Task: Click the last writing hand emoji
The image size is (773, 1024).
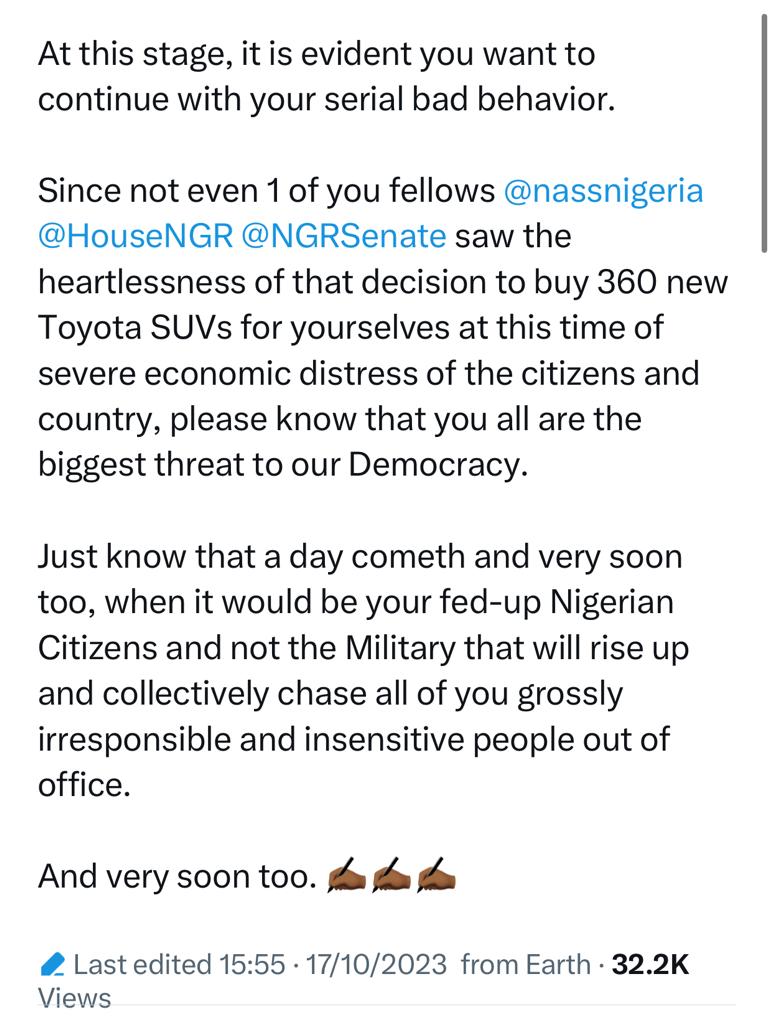Action: click(435, 877)
